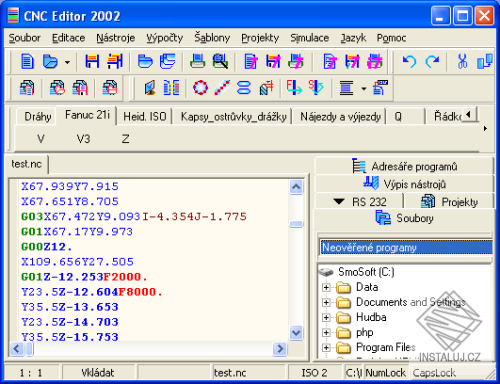500x384 pixels.
Task: Select the test.nc document tab
Action: pos(27,164)
